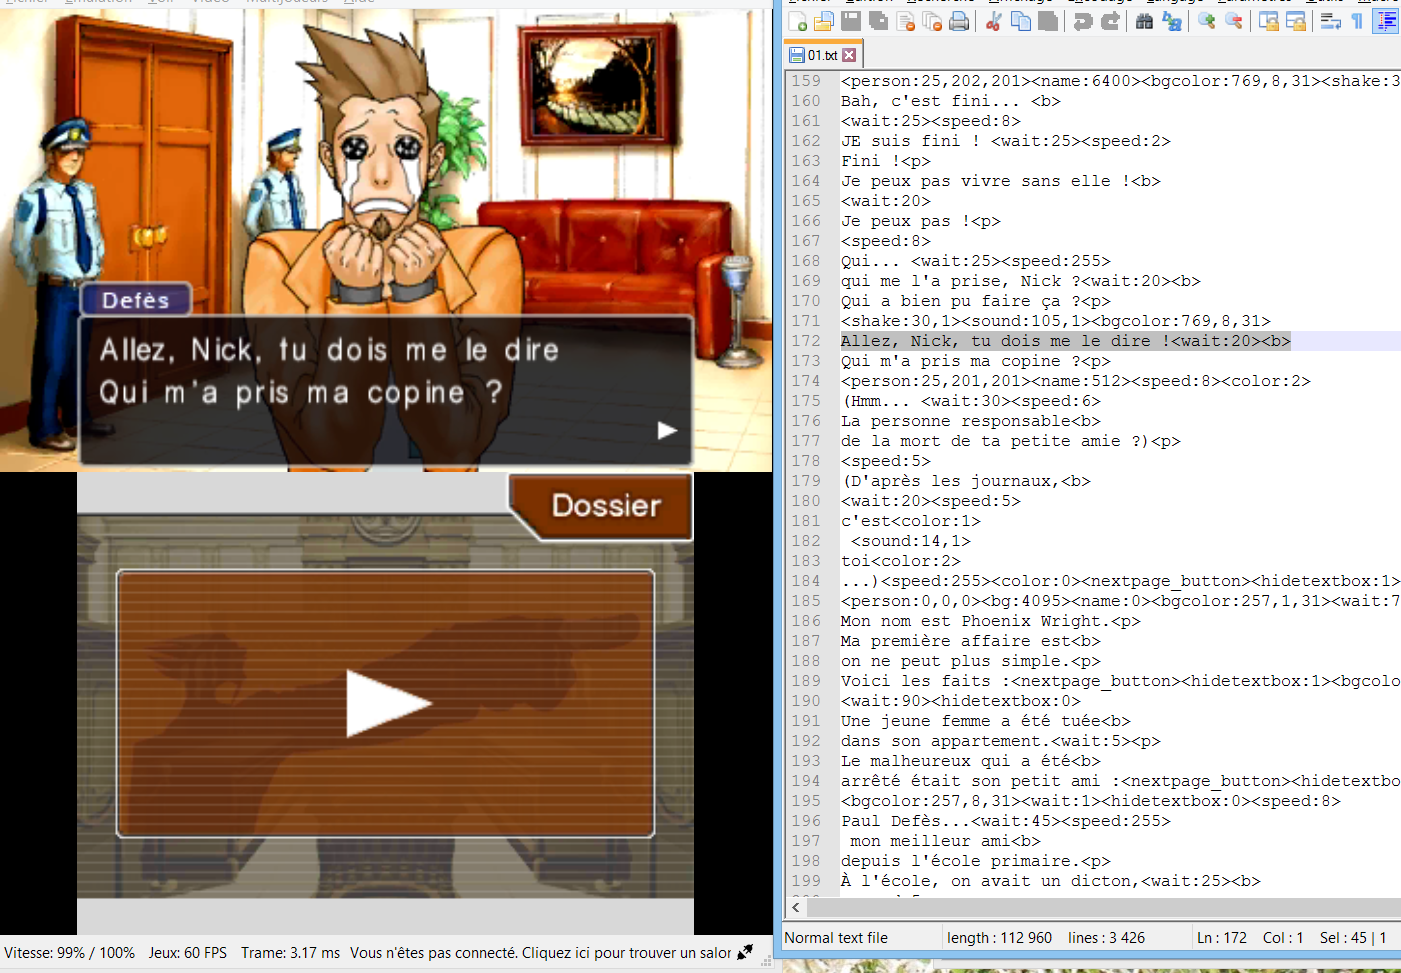
Task: Toggle synchronized vertical scrolling icon
Action: (1269, 21)
